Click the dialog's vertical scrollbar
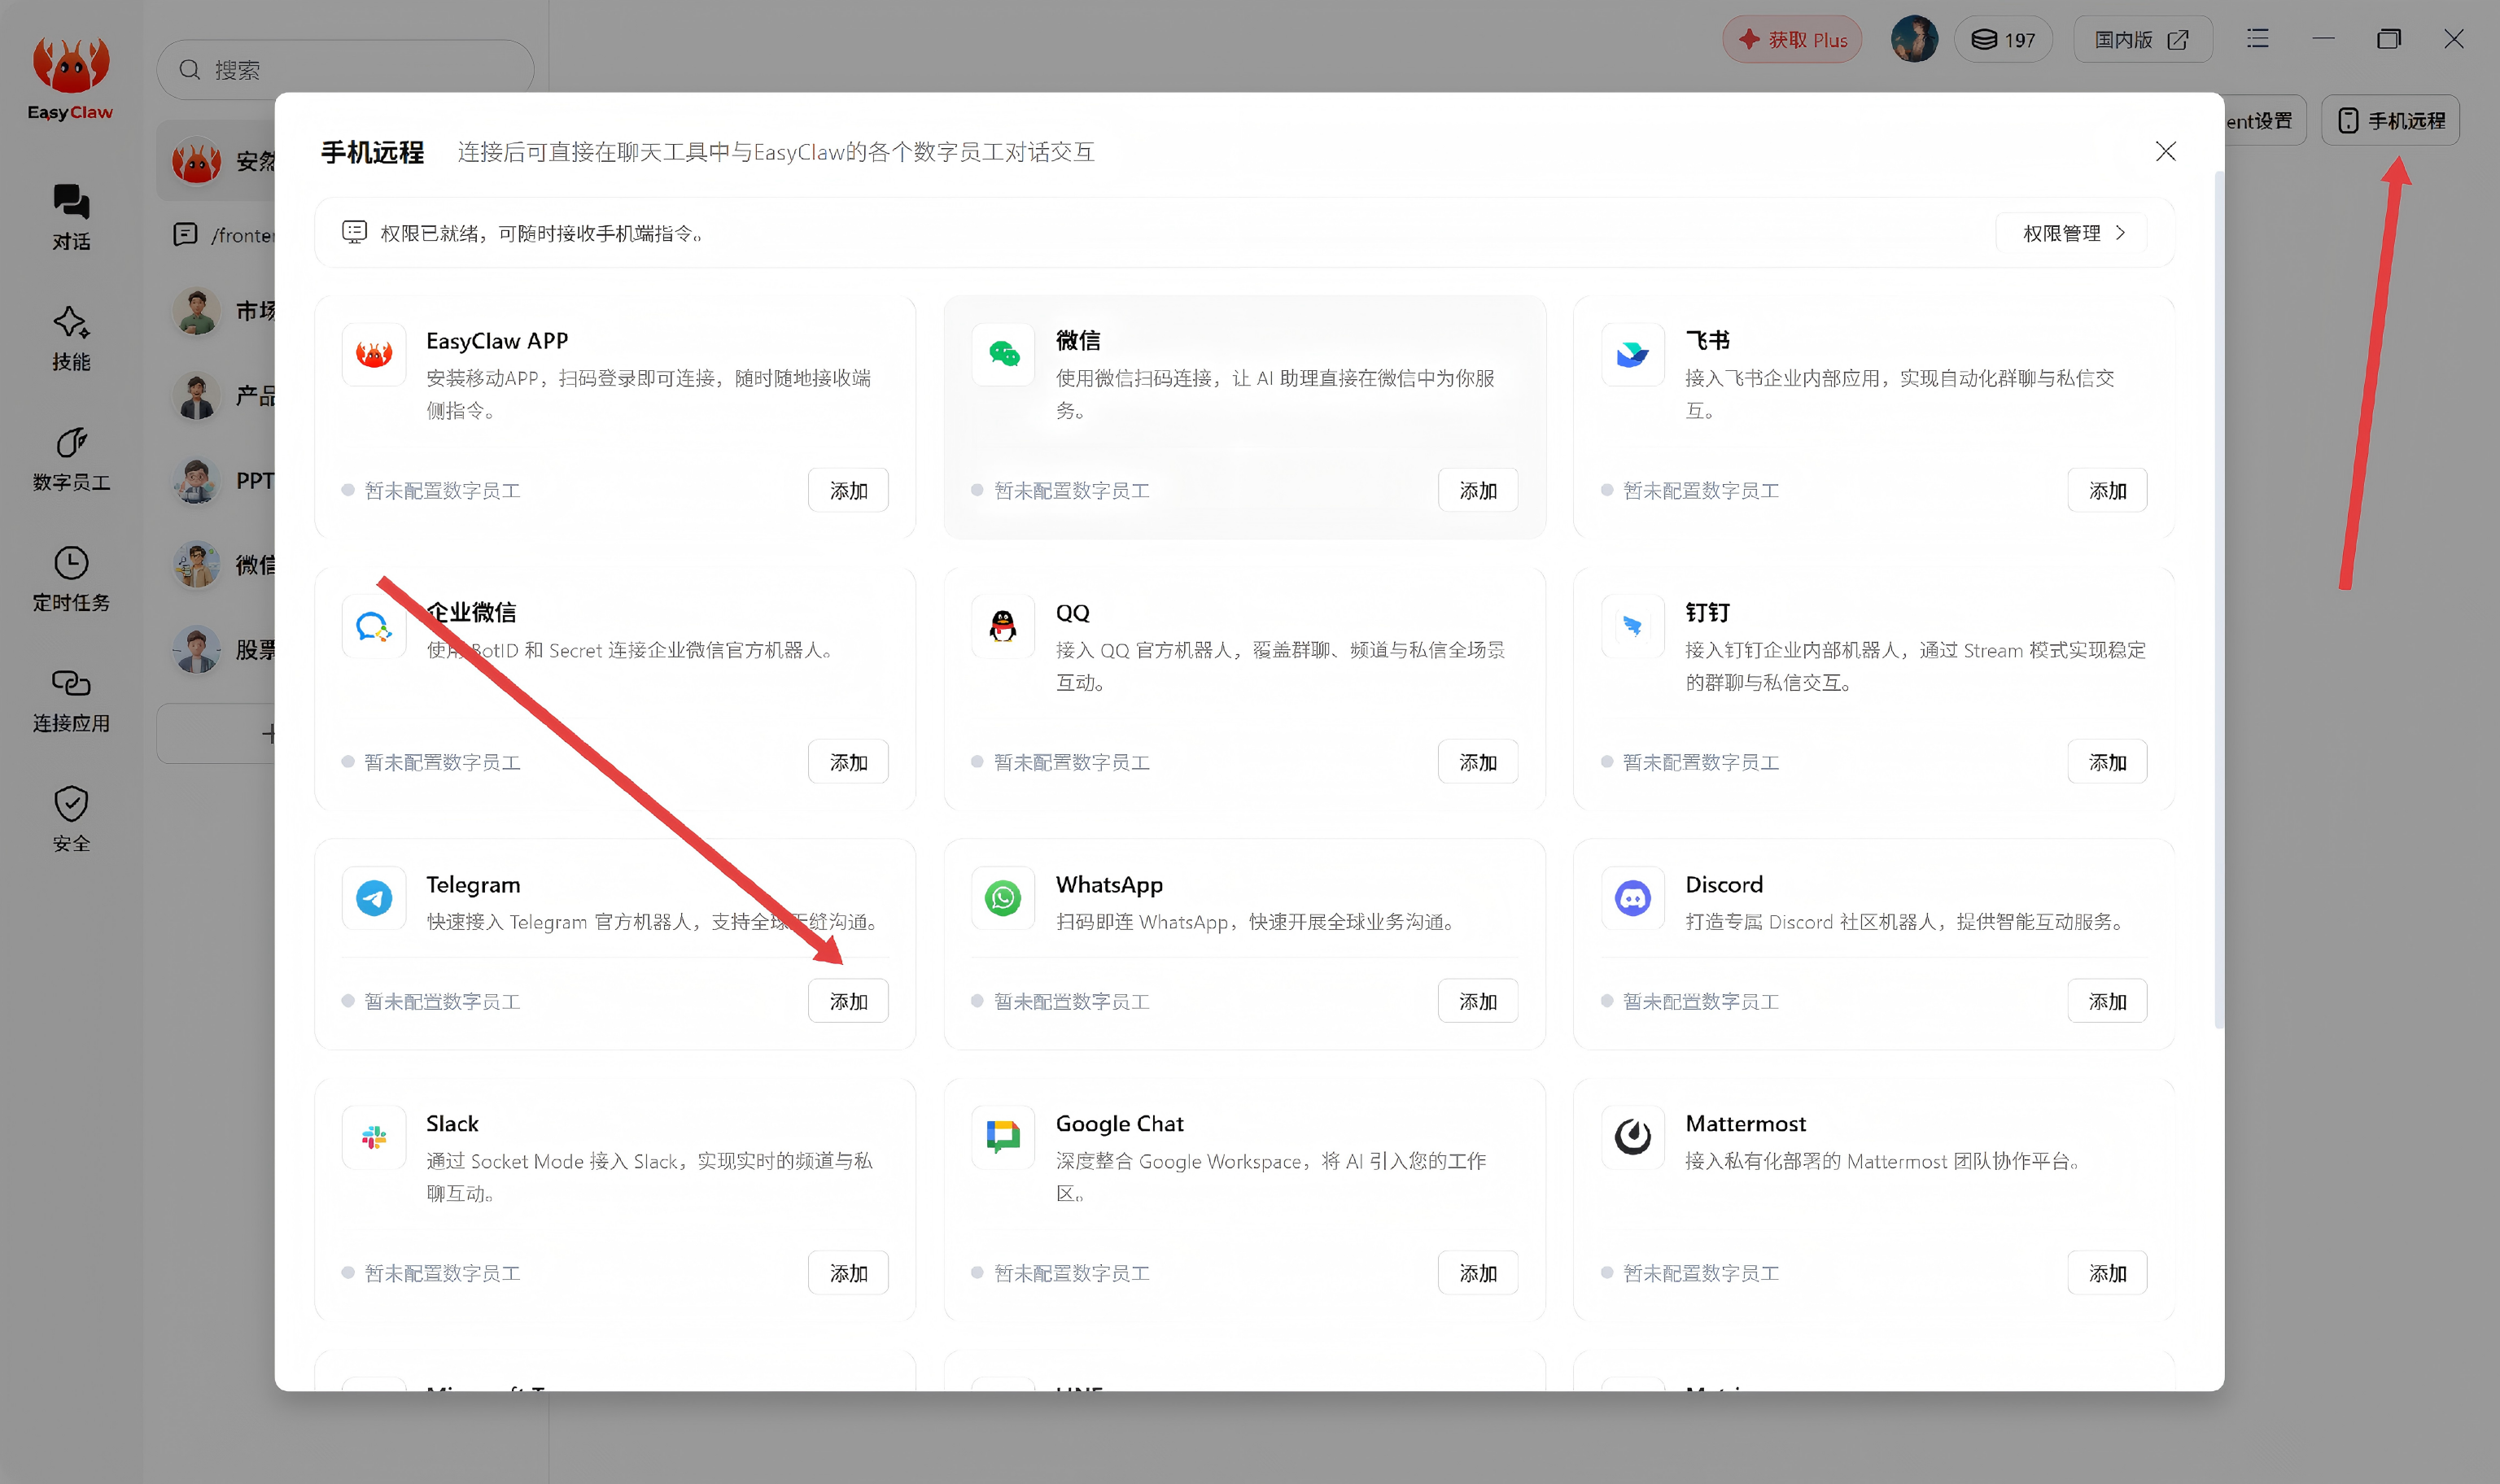This screenshot has width=2500, height=1484. coord(2219,600)
